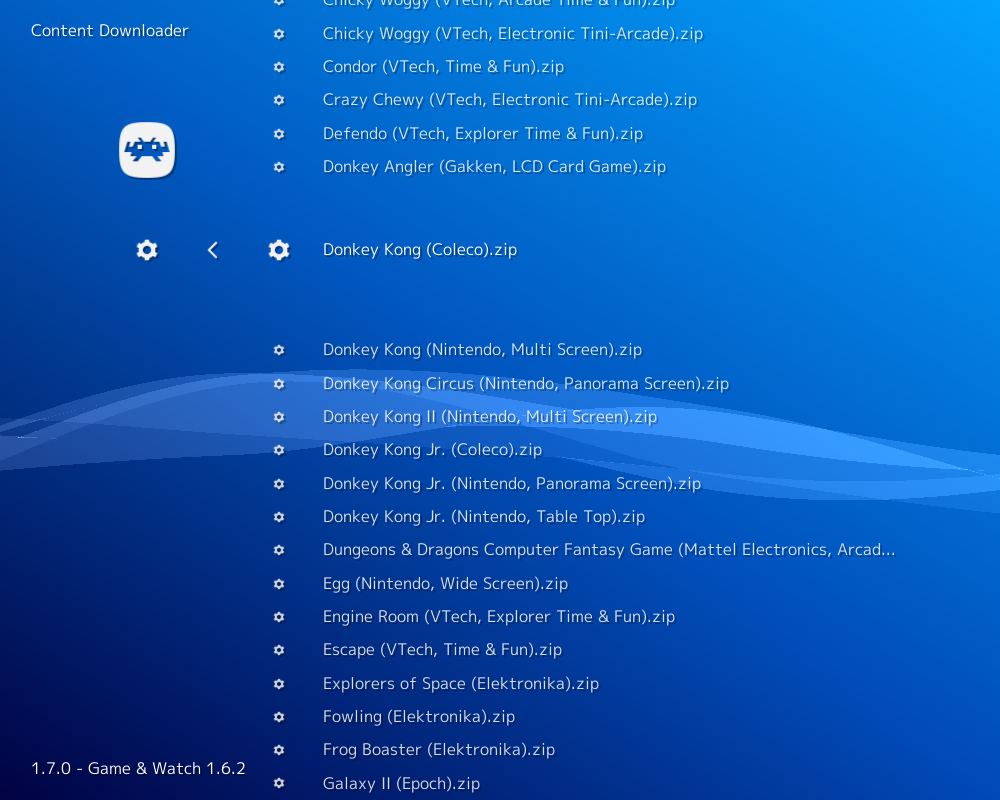This screenshot has width=1000, height=800.
Task: Choose 'Crazy Chewy (VTech, Electronic Tini-Arcade).zip'
Action: point(510,100)
